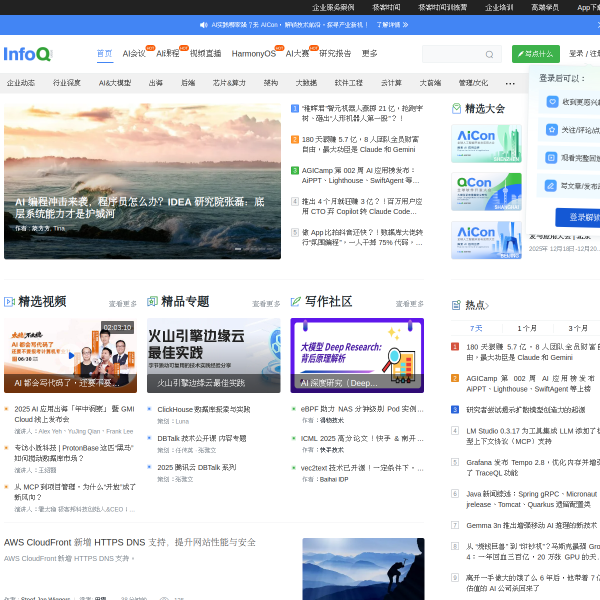
Task: Select the 软件工程 category
Action: [348, 83]
